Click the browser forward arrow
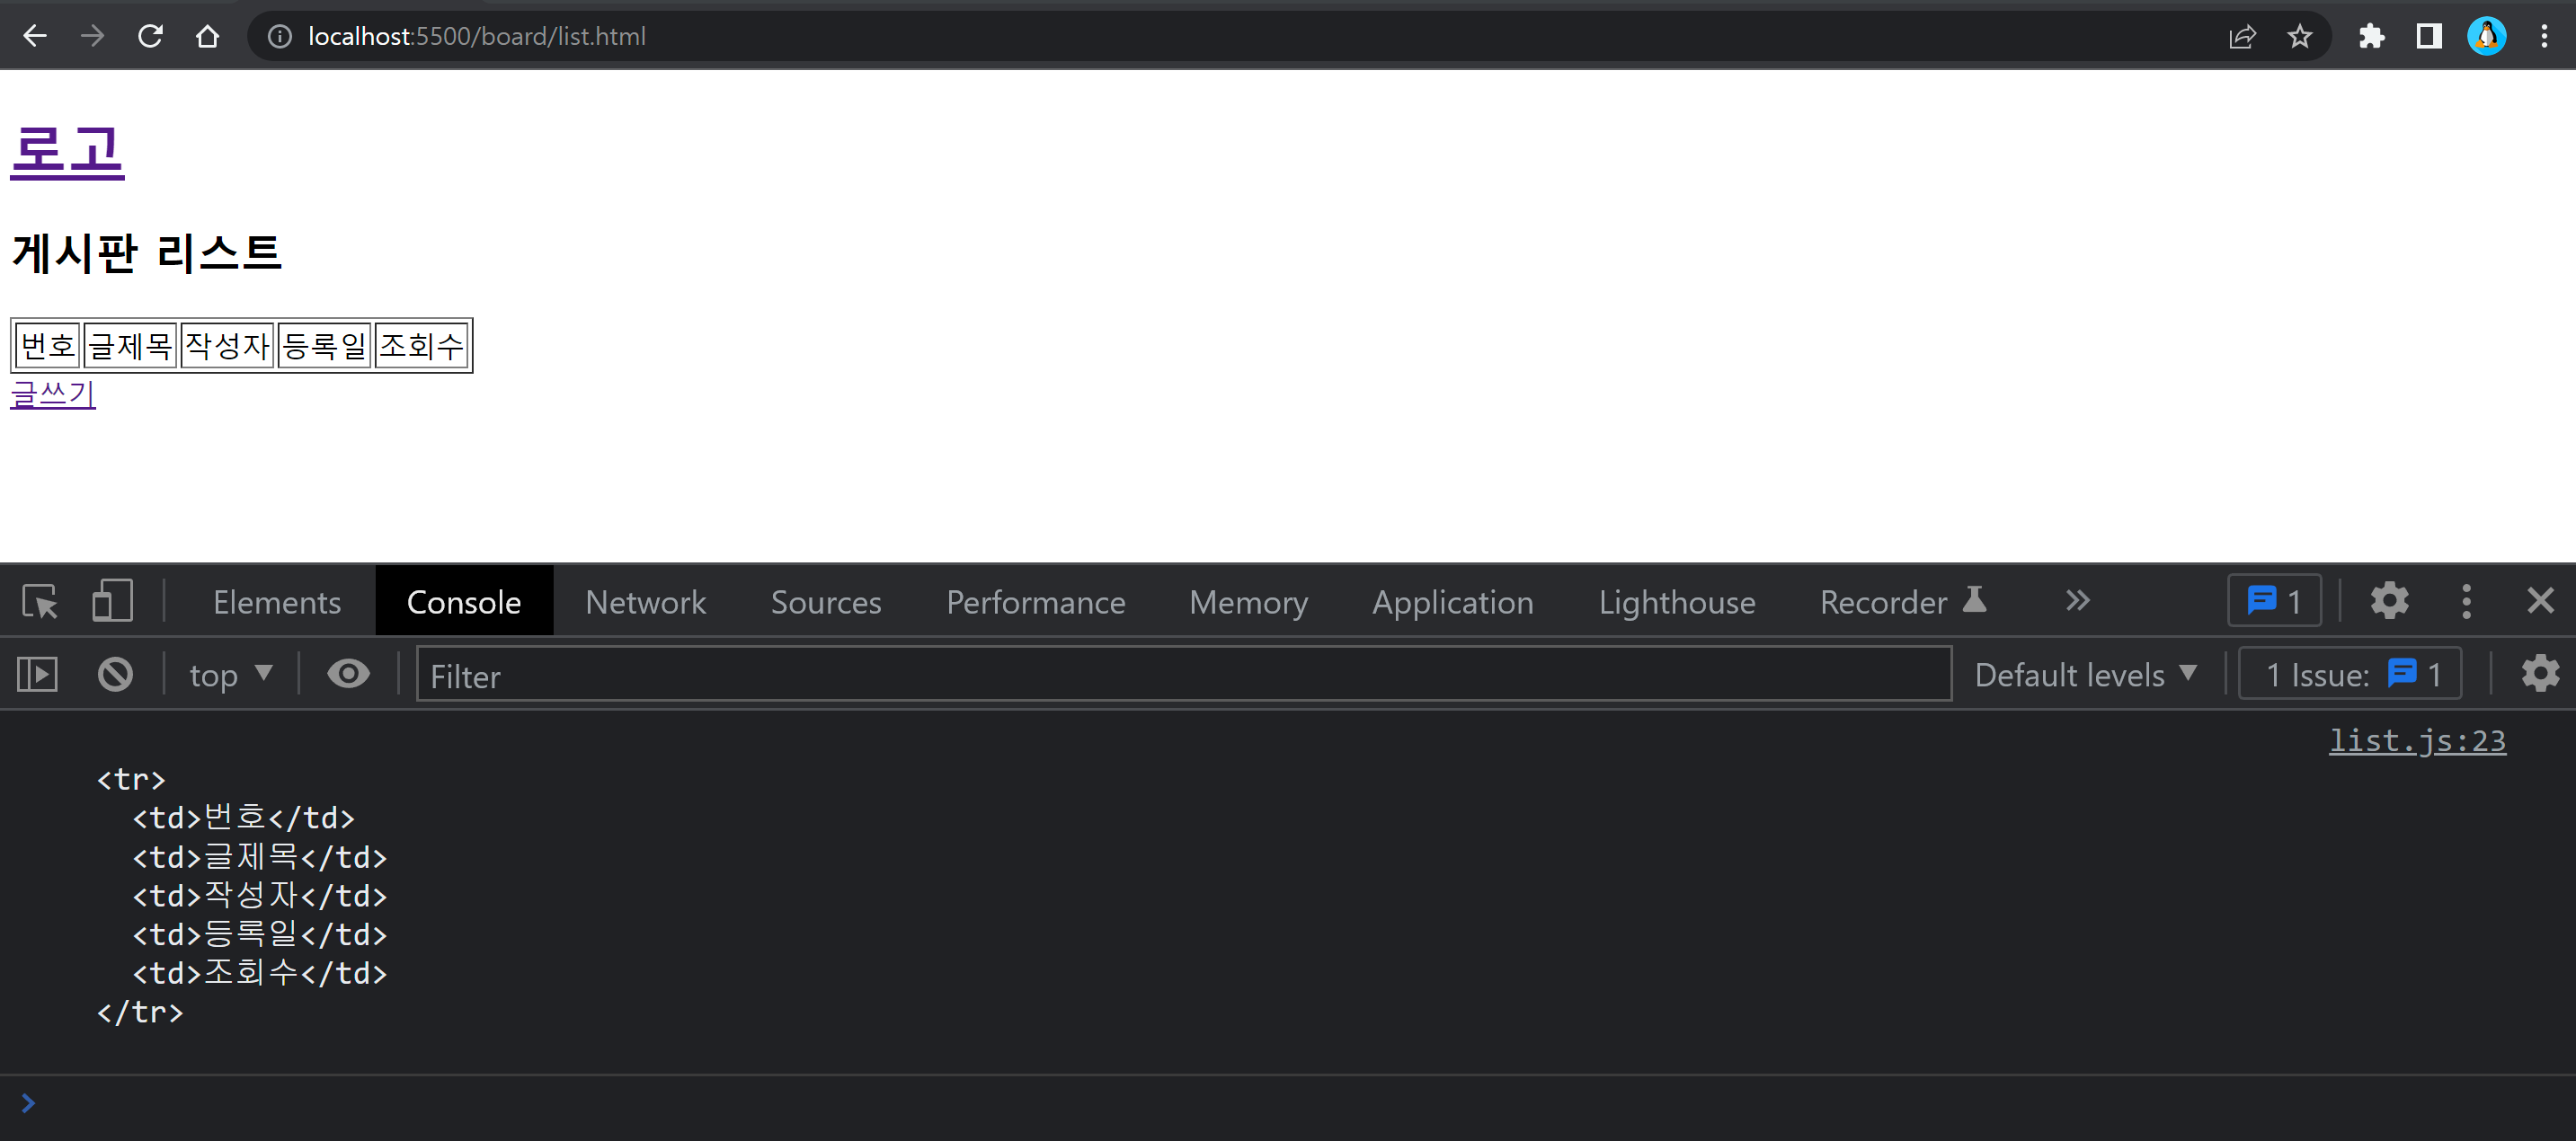The height and width of the screenshot is (1141, 2576). click(92, 36)
